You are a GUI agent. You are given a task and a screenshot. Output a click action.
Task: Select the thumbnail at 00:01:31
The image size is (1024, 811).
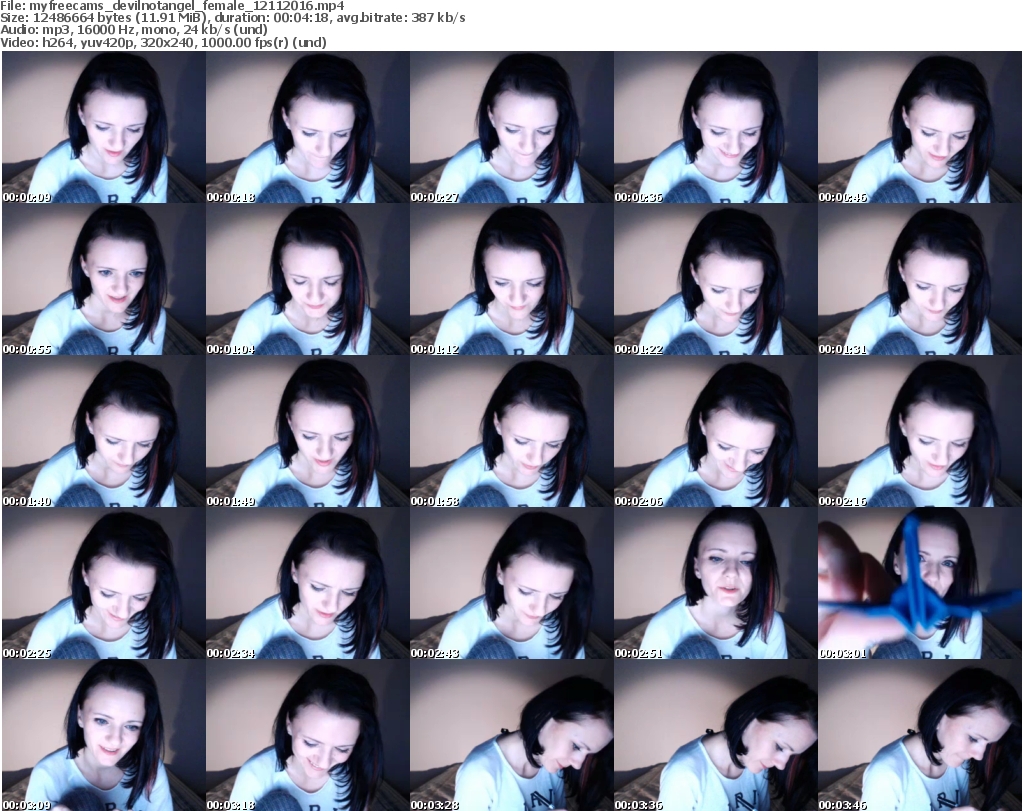[919, 280]
